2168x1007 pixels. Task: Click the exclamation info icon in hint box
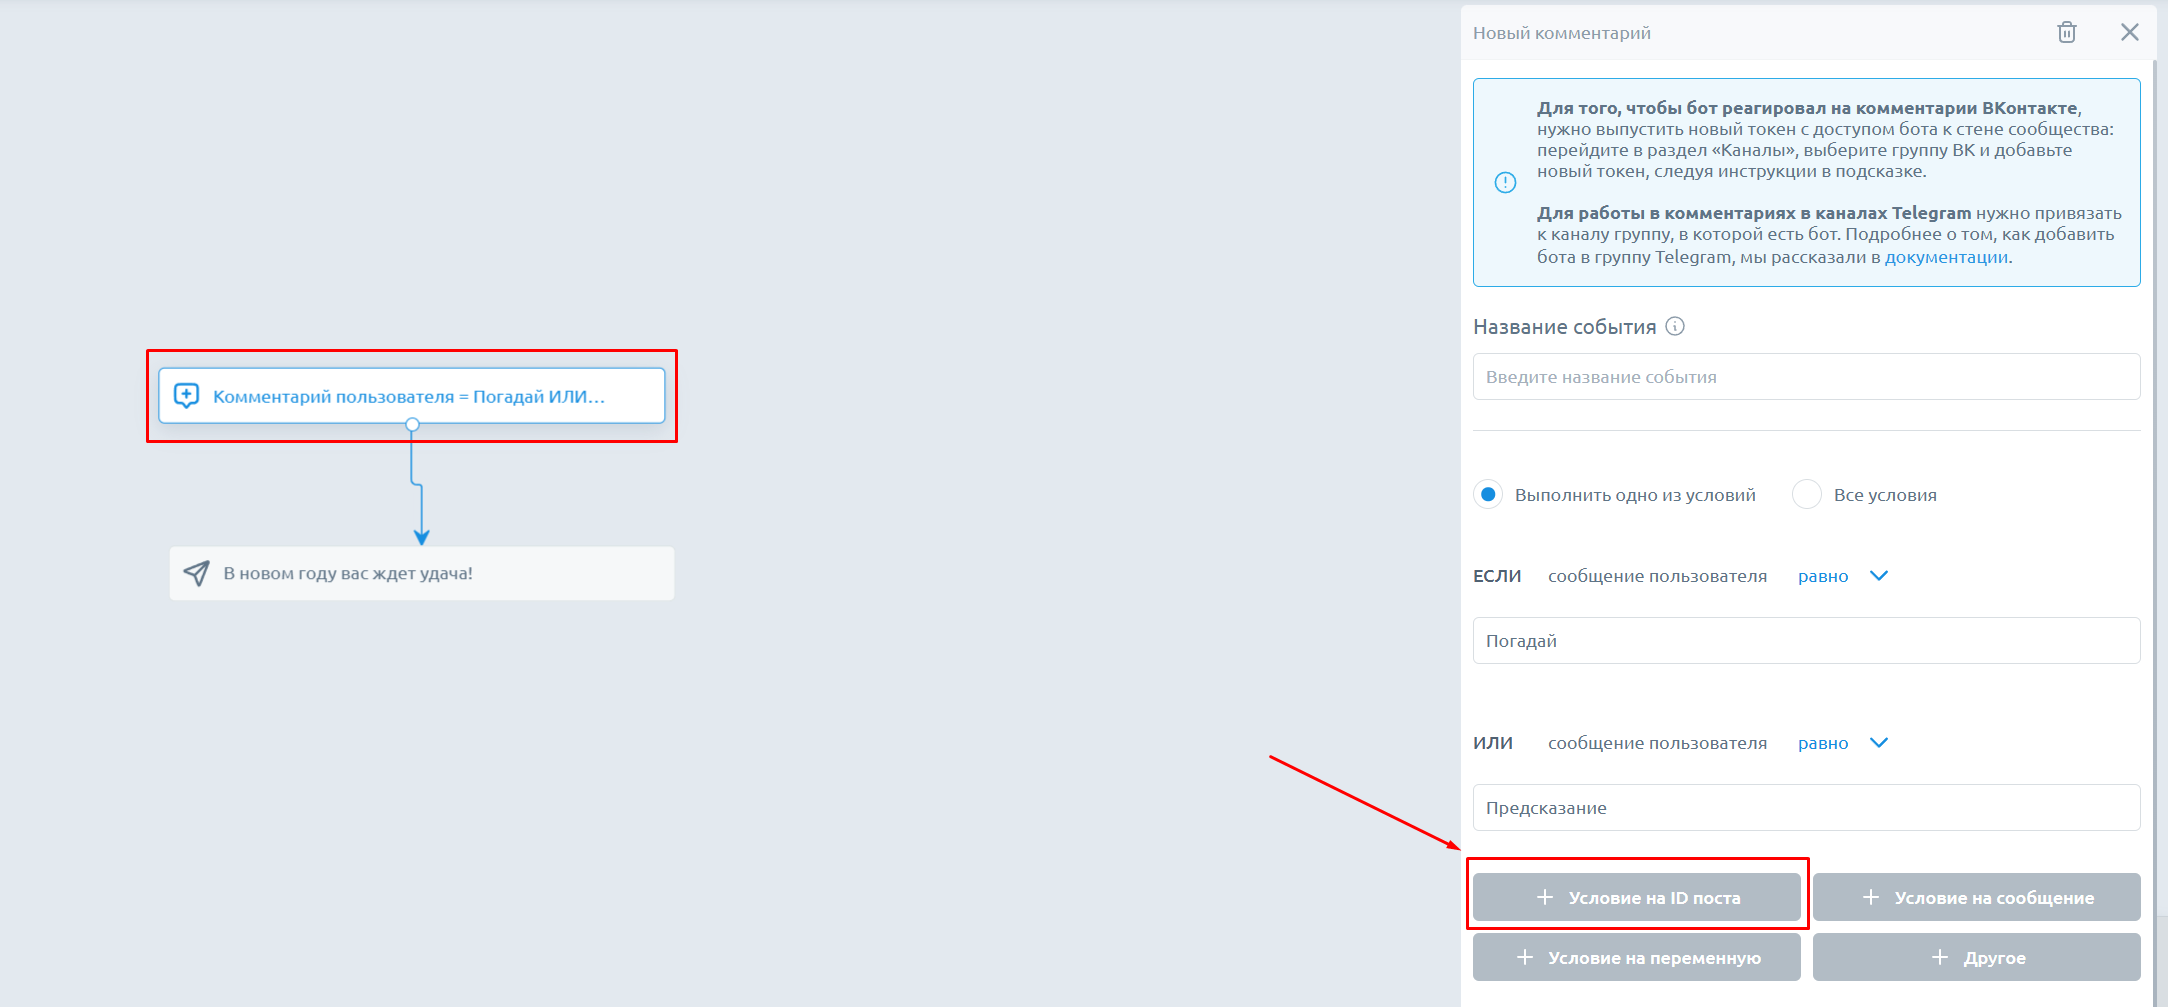1504,182
